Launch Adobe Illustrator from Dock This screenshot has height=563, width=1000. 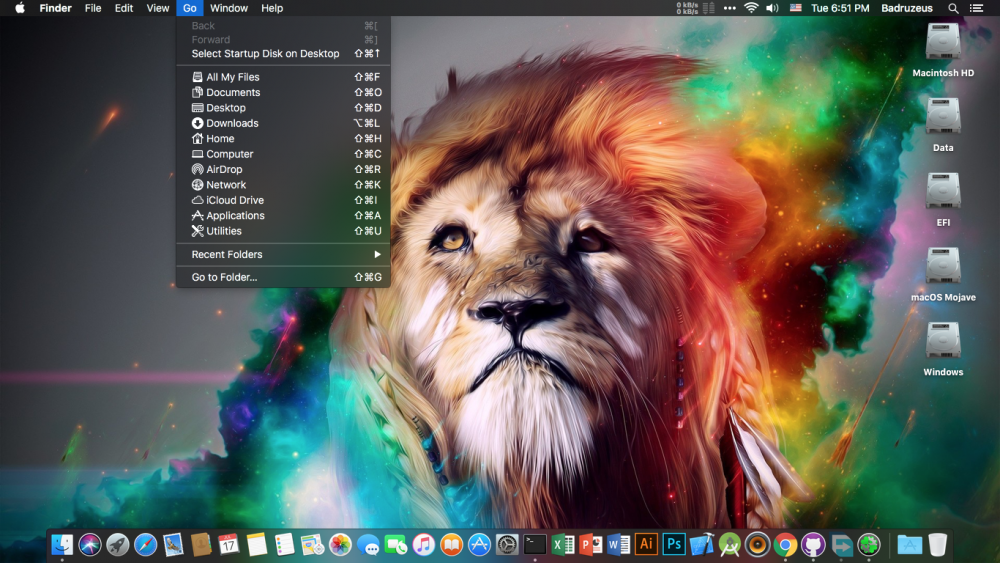coord(646,545)
